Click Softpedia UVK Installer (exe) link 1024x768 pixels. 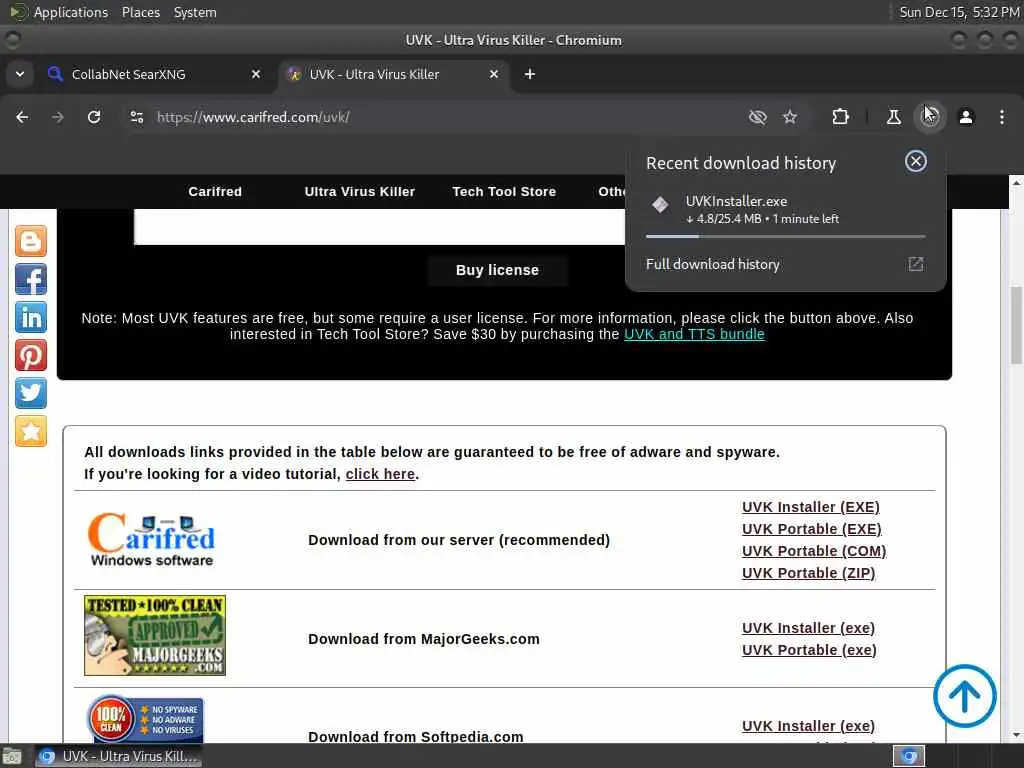(x=808, y=726)
